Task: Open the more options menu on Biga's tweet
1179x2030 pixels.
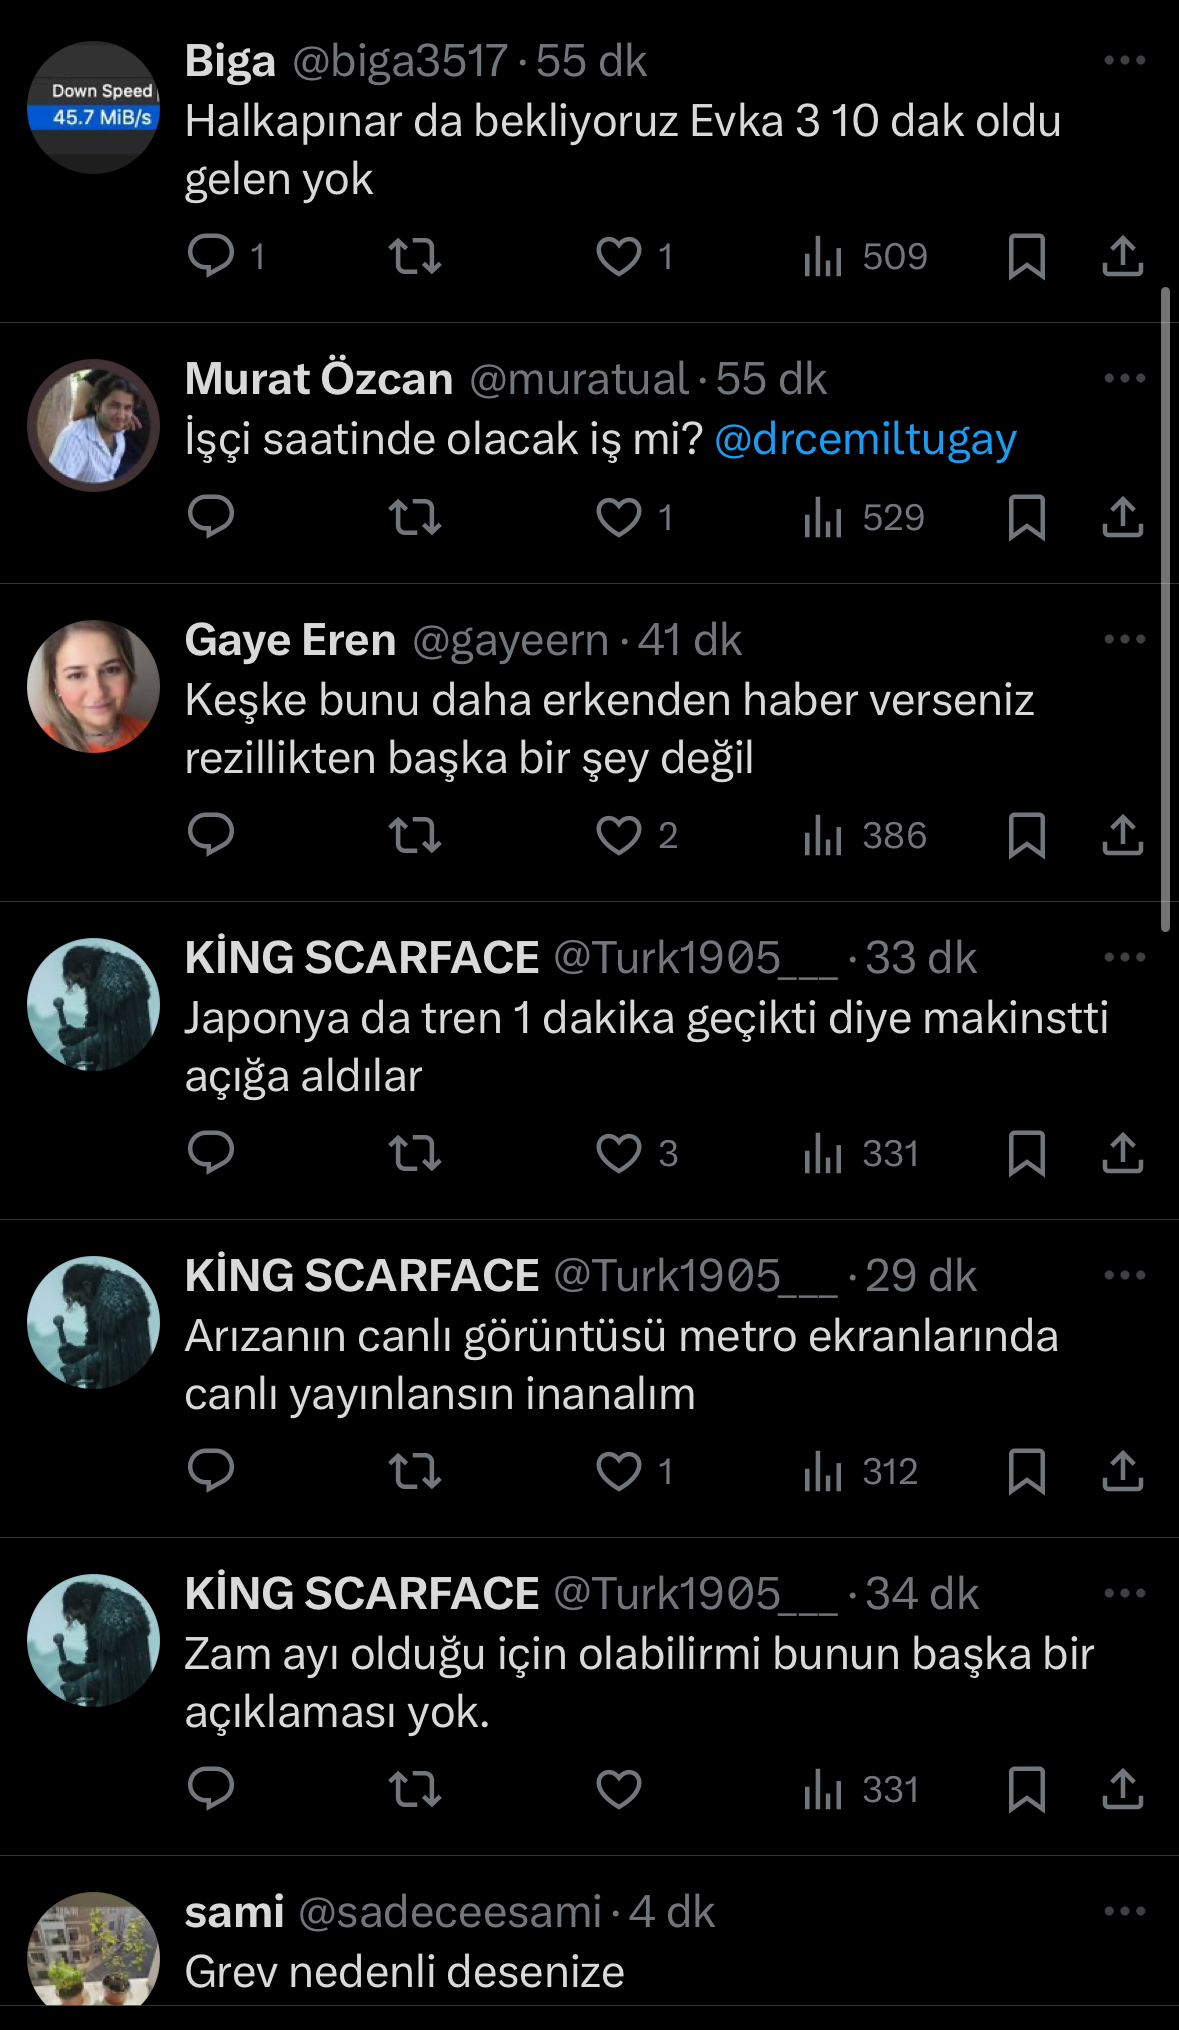Action: tap(1125, 62)
